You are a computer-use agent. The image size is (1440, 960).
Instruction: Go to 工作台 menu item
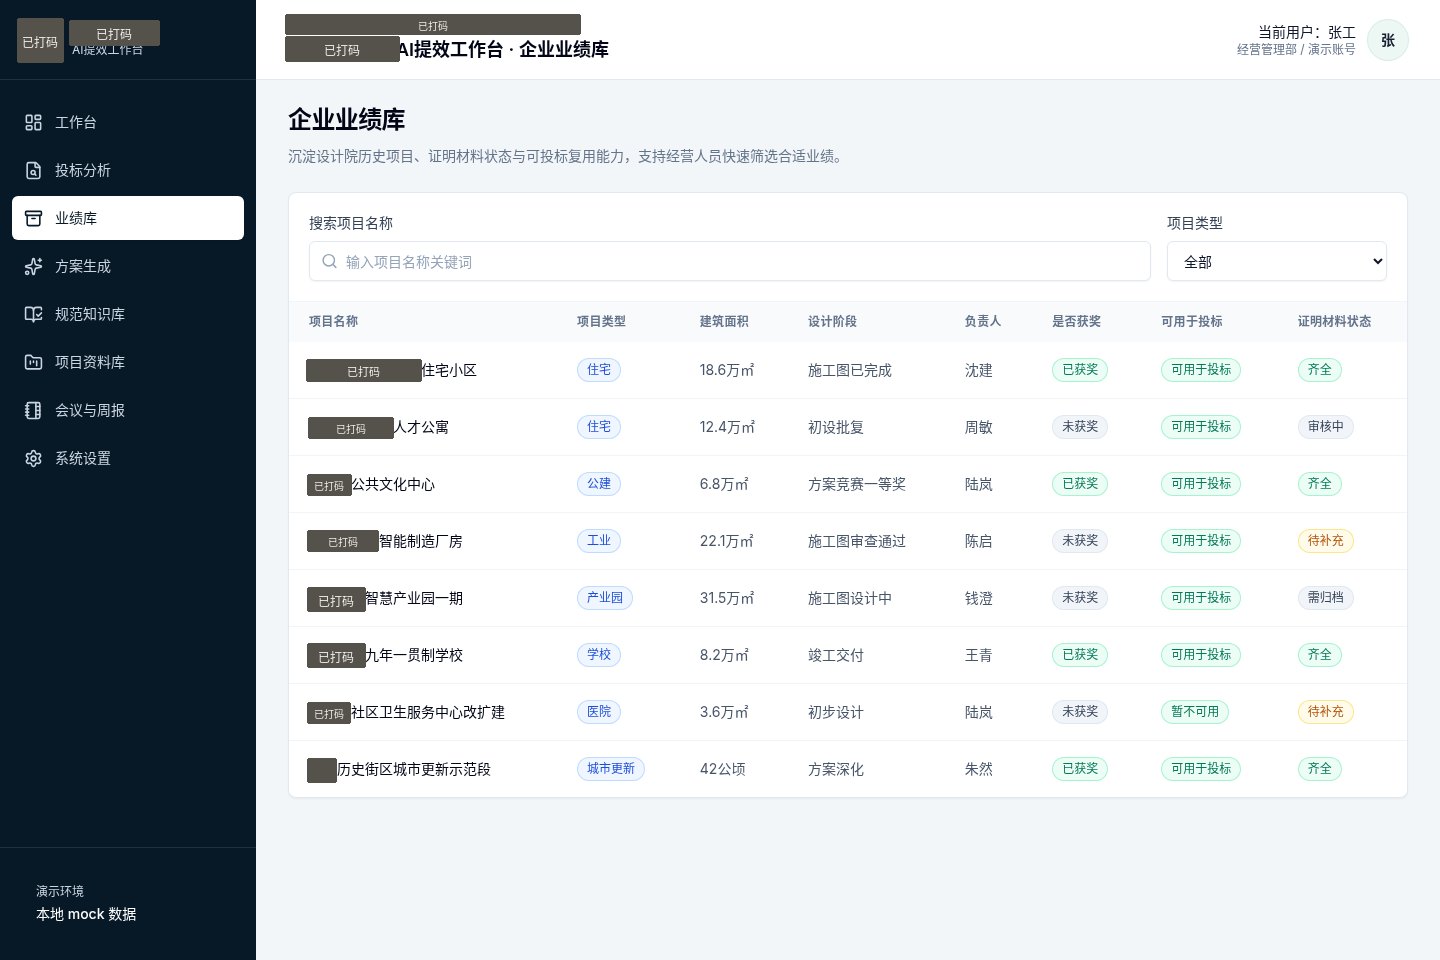click(128, 122)
